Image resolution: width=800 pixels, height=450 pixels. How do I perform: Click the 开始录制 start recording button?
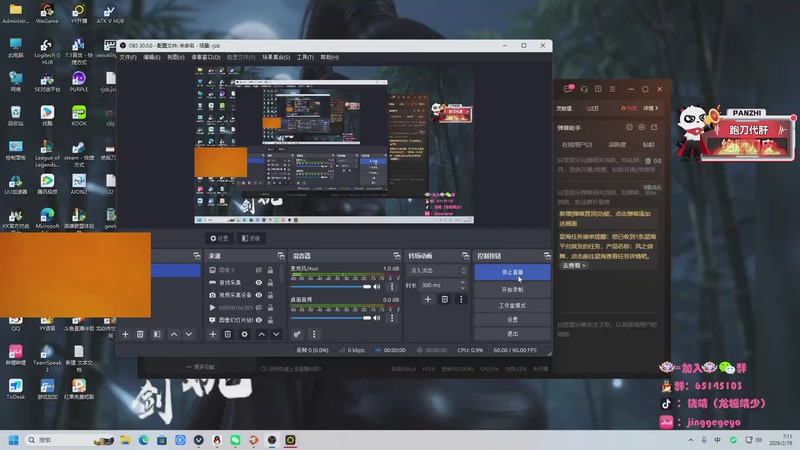click(x=512, y=289)
